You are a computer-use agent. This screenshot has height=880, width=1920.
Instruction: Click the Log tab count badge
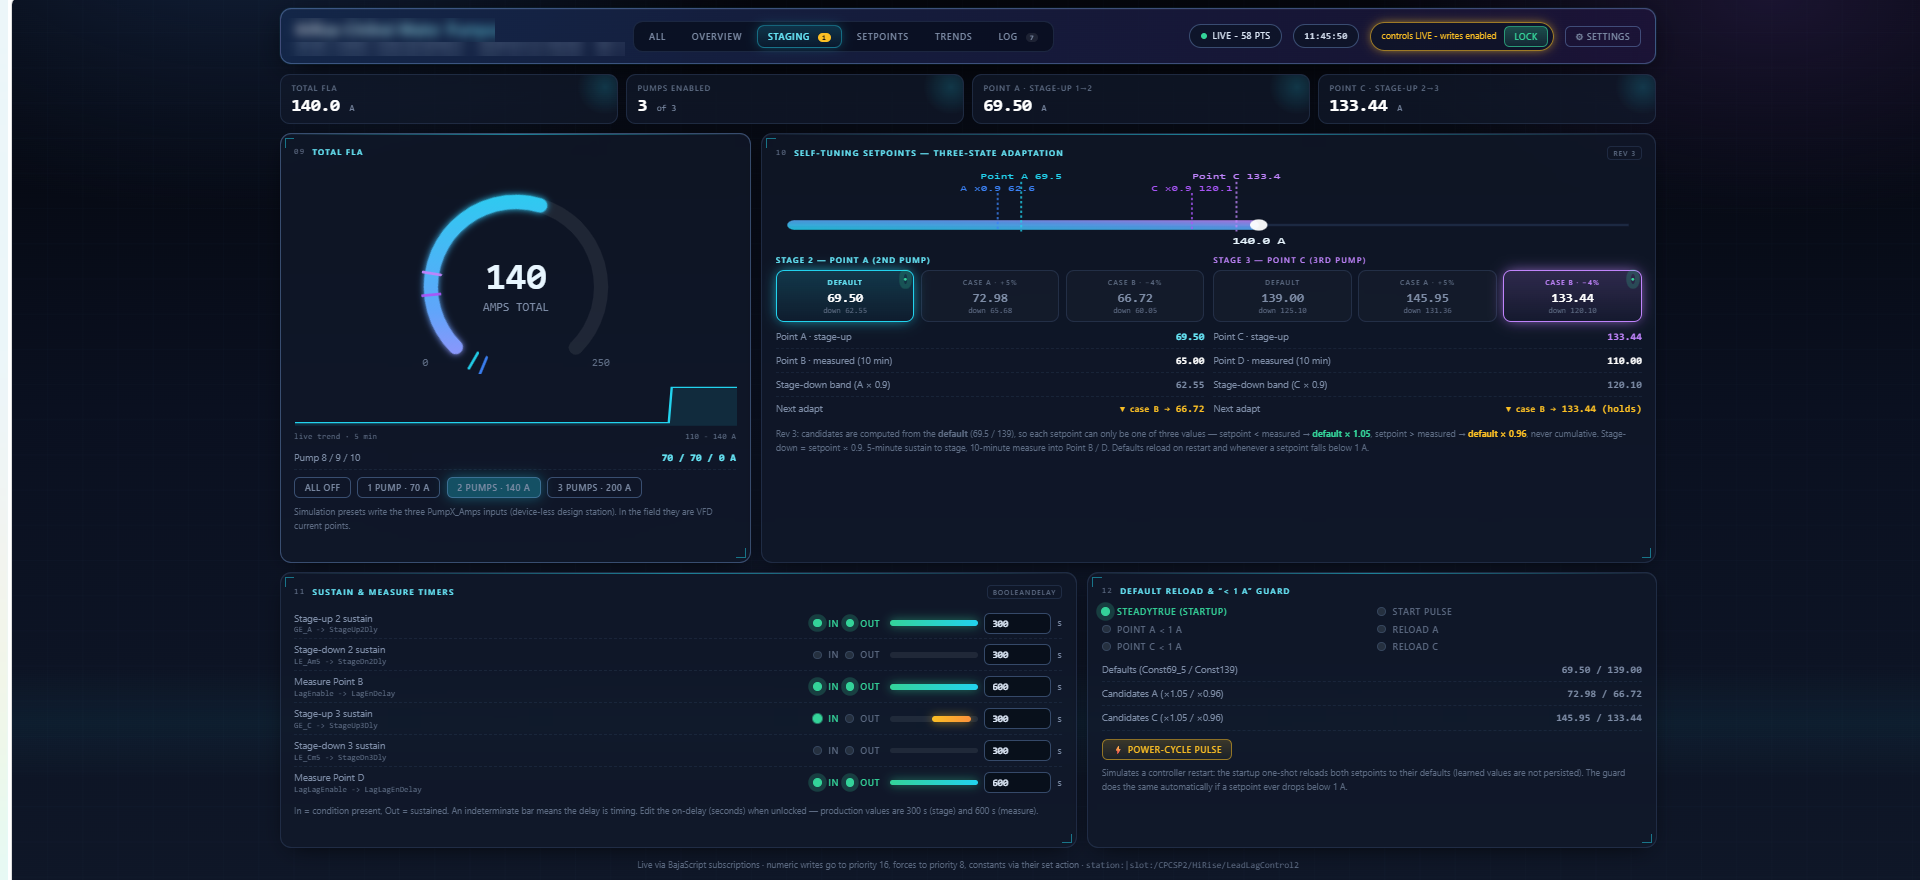pos(1032,37)
